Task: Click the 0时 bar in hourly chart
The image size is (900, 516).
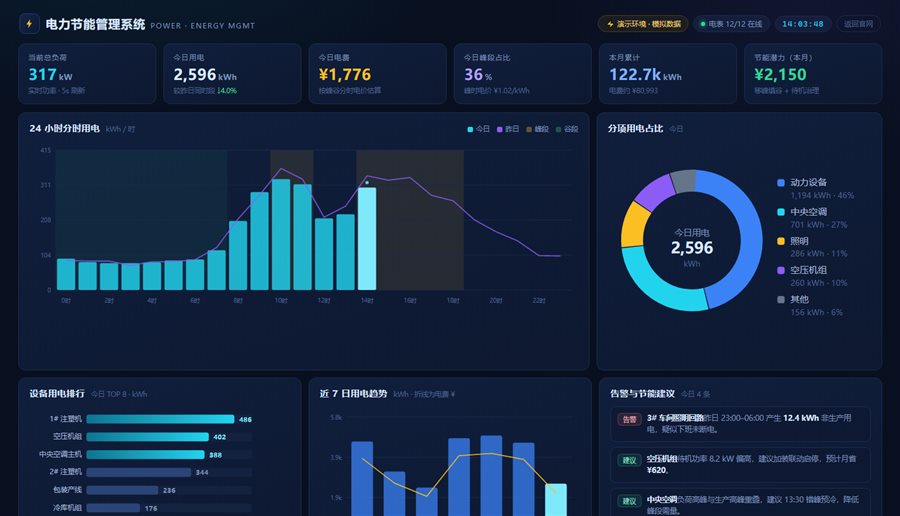Action: coord(66,274)
